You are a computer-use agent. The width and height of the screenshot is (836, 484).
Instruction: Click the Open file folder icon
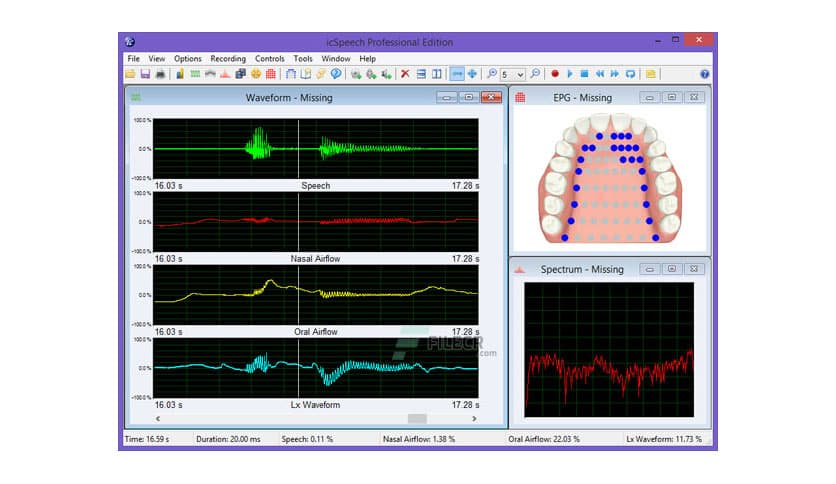(x=130, y=74)
